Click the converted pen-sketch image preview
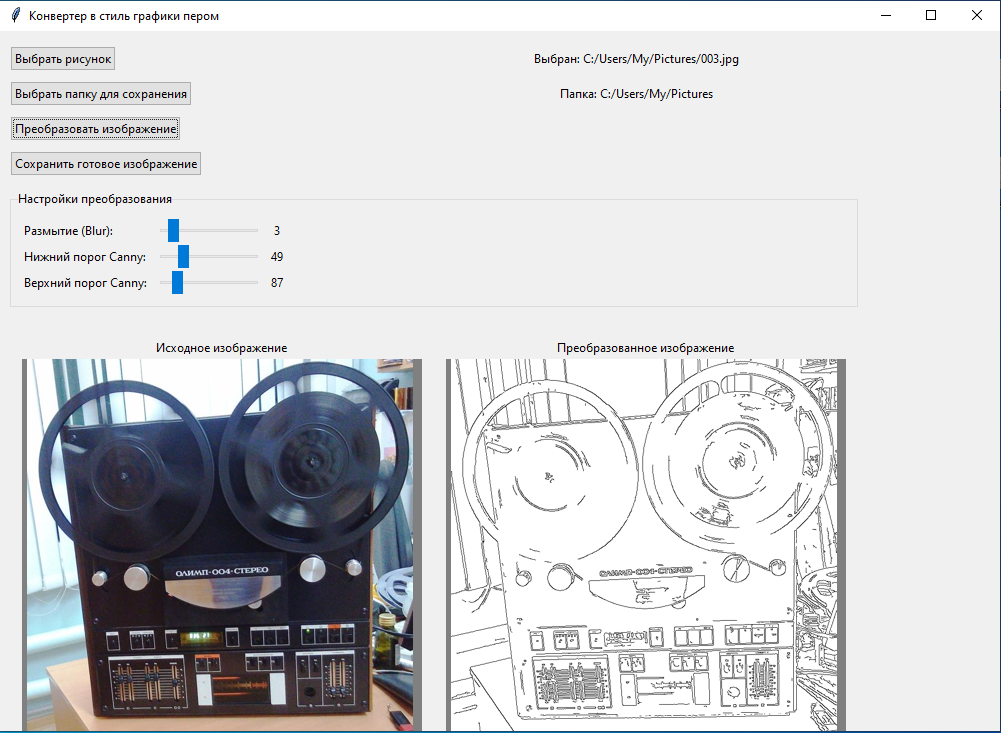The width and height of the screenshot is (1001, 733). (x=645, y=545)
